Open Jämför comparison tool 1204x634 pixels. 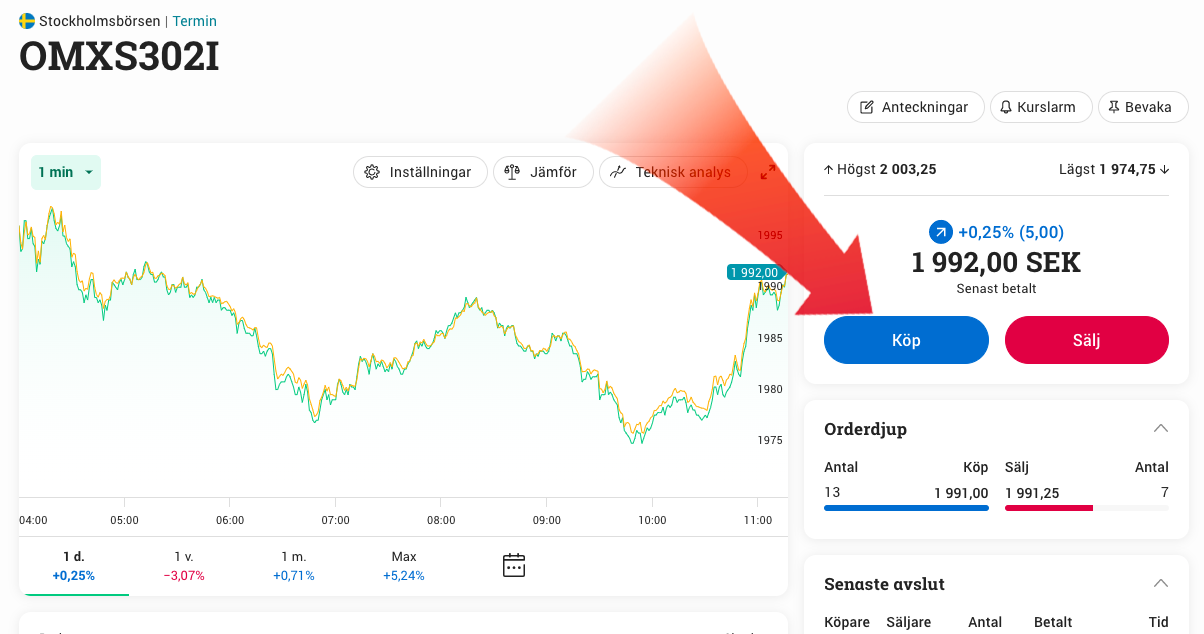click(x=543, y=172)
